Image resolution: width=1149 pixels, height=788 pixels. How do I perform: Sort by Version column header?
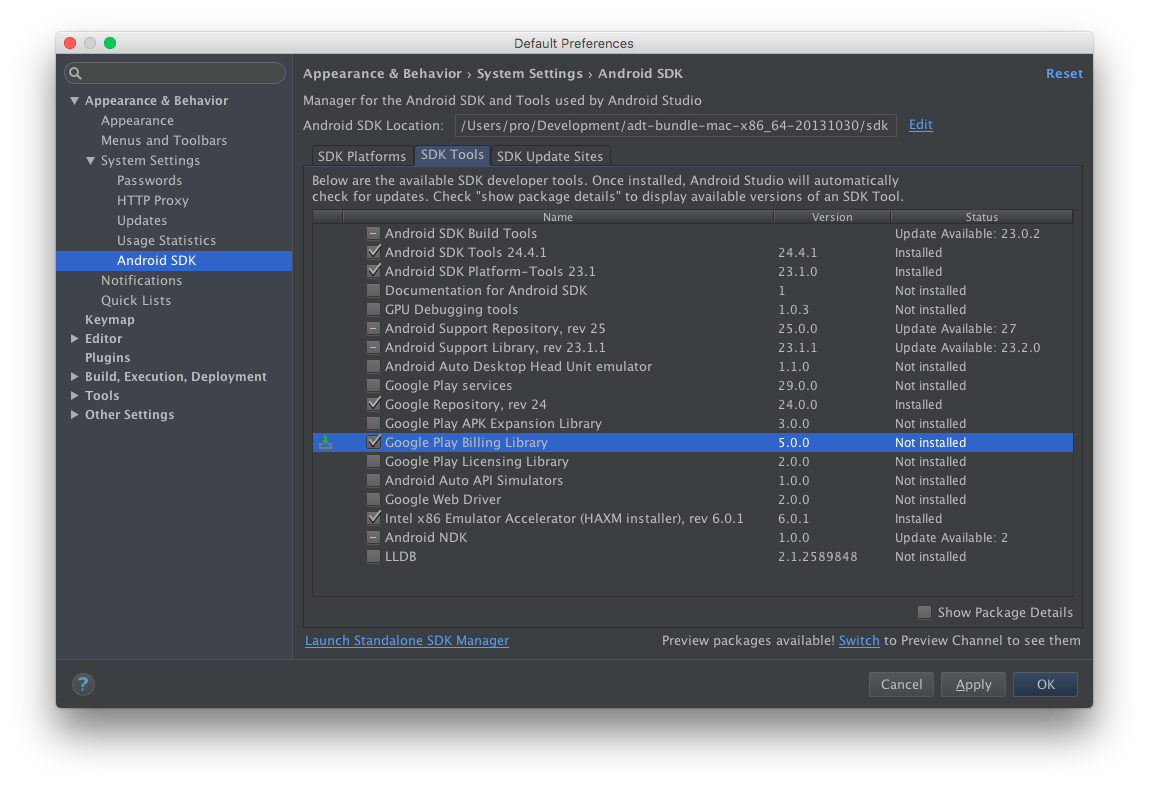(832, 217)
